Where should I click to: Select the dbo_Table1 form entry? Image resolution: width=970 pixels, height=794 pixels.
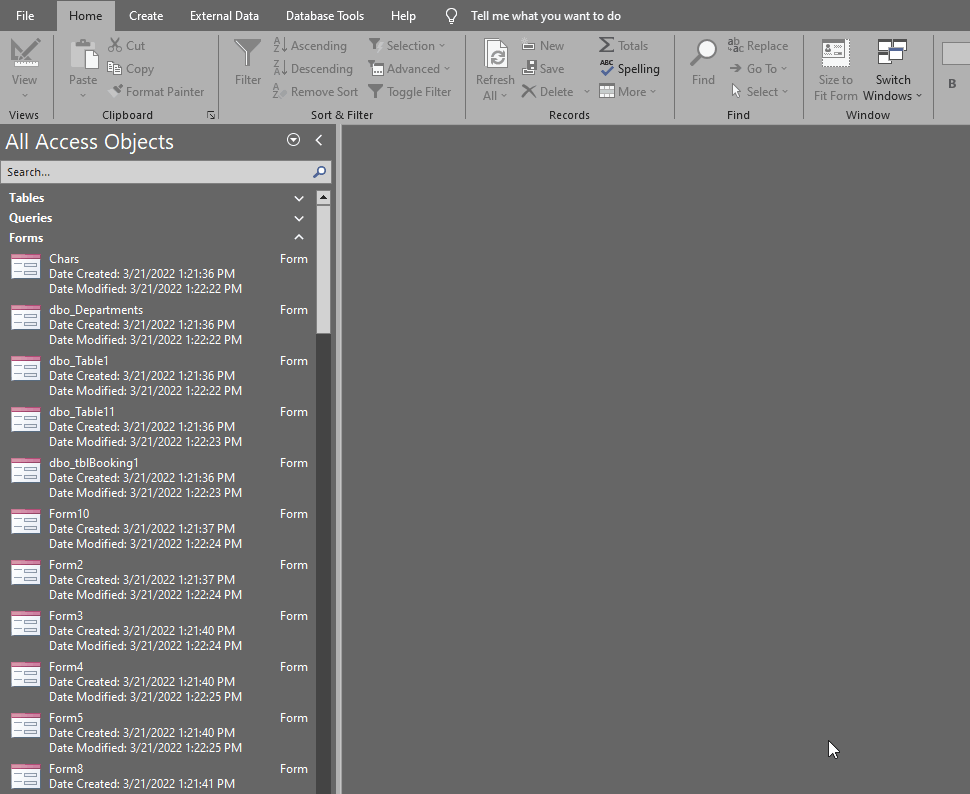point(159,376)
